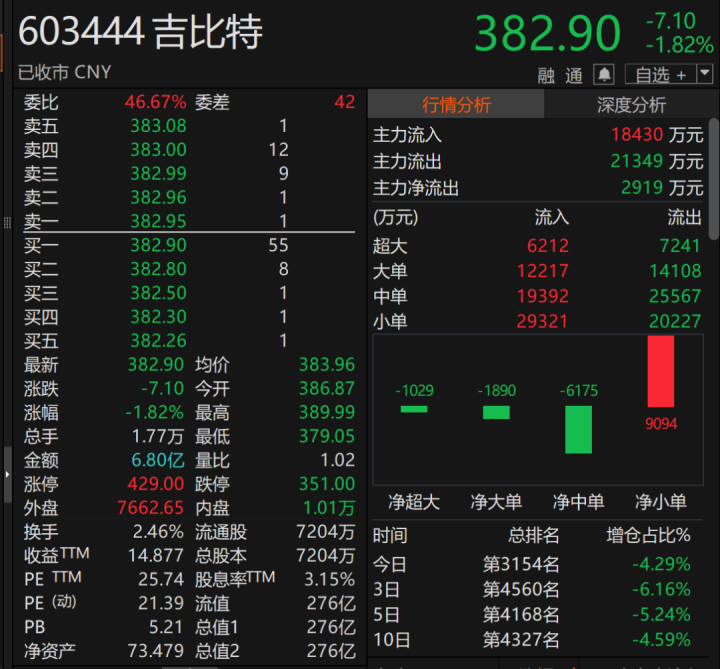Select the 卖二 price 382.96

(x=158, y=197)
